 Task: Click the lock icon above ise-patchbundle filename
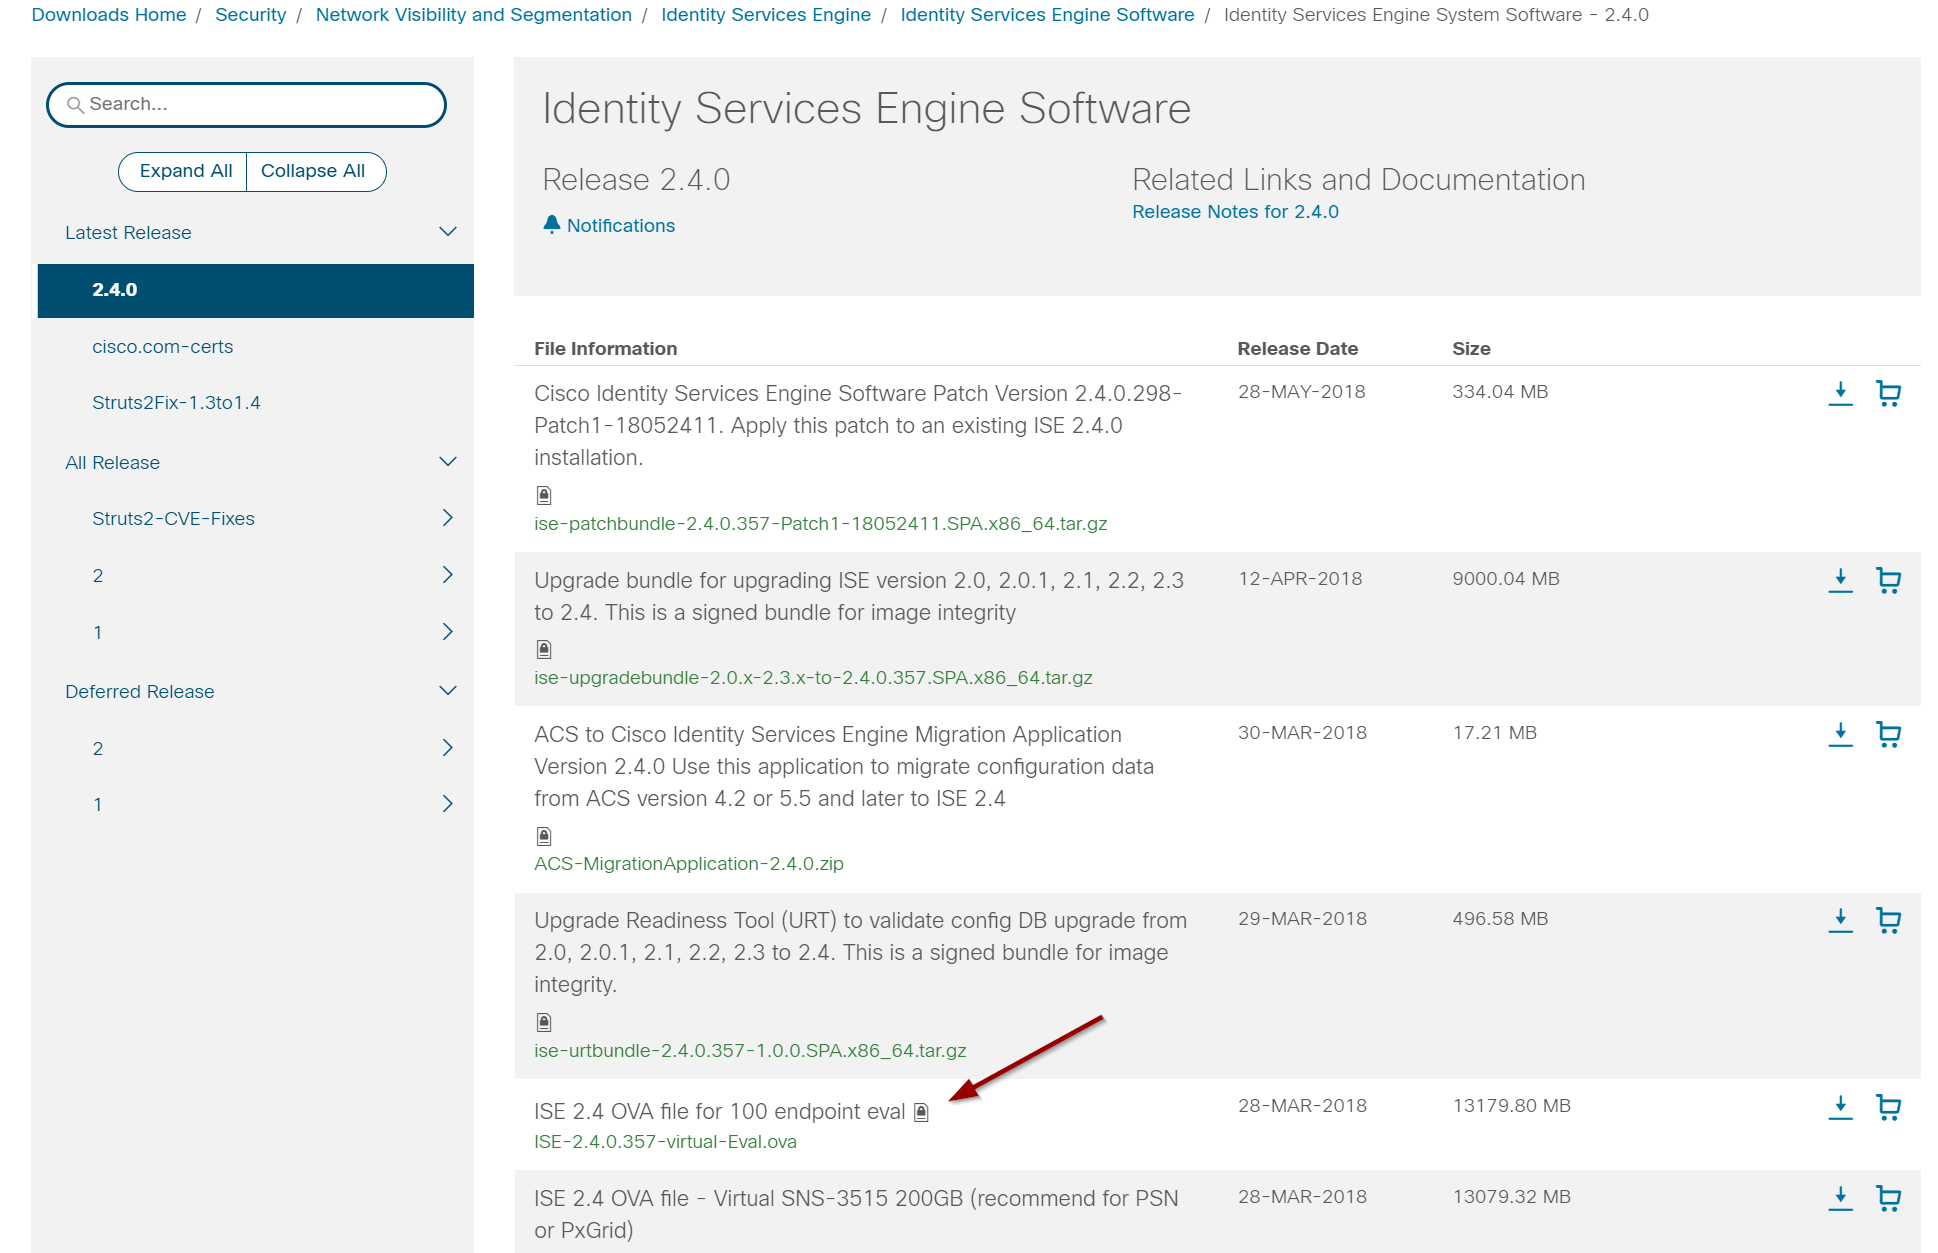[x=544, y=495]
